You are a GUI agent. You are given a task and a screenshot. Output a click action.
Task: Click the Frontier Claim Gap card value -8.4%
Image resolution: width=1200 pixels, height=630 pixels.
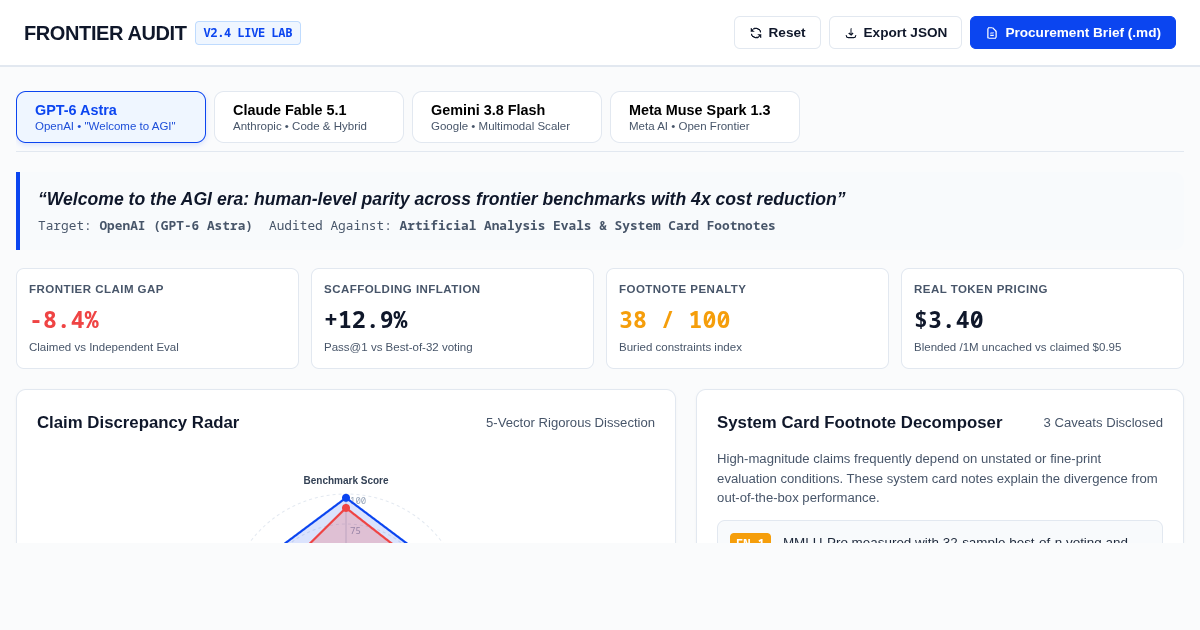click(x=64, y=320)
